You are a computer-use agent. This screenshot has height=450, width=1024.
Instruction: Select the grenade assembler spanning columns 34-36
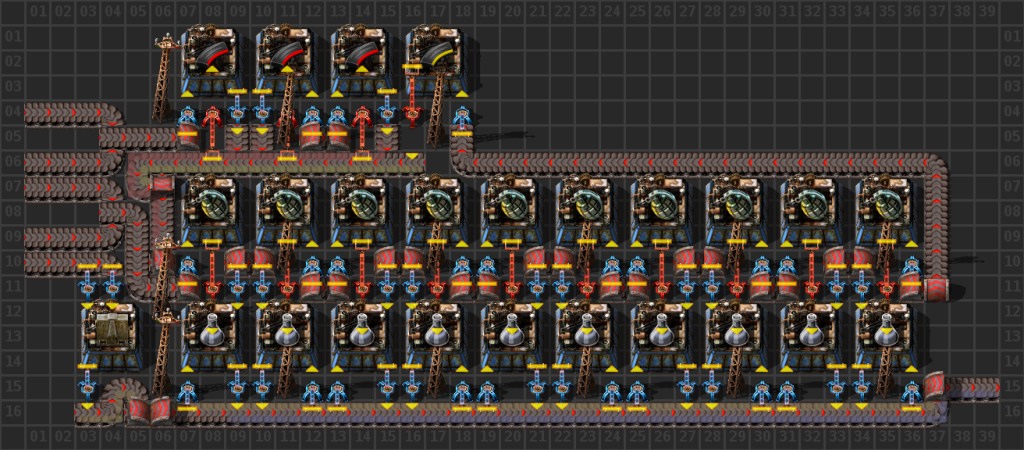[888, 211]
